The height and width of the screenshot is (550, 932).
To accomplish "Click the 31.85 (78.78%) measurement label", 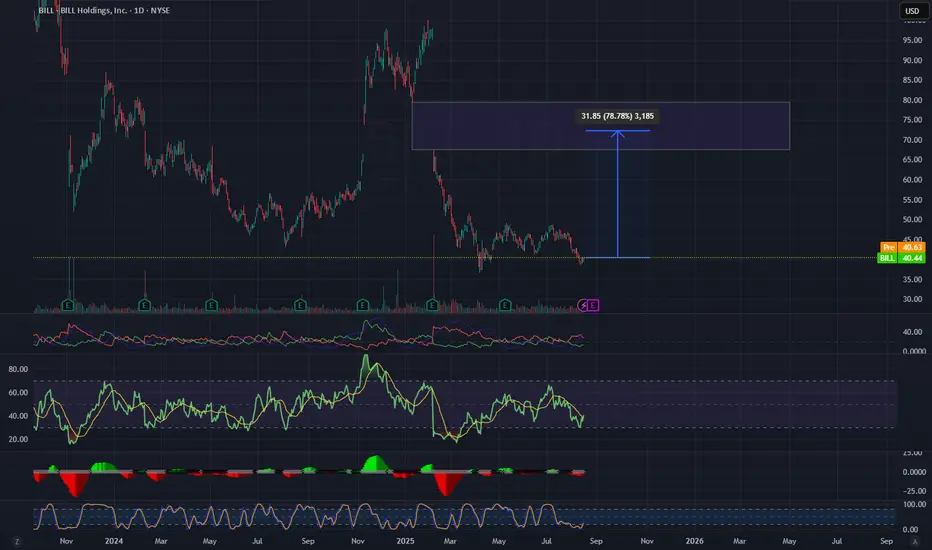I will click(618, 116).
